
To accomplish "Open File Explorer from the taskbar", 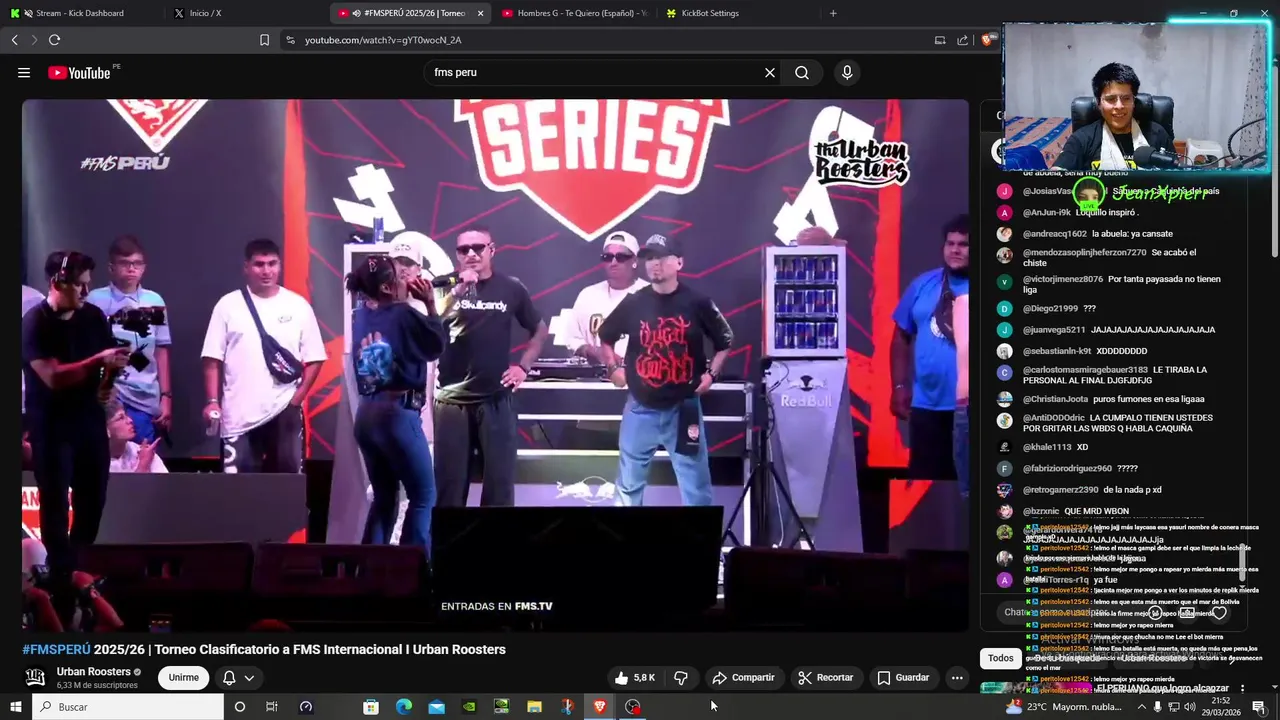I will pos(535,707).
